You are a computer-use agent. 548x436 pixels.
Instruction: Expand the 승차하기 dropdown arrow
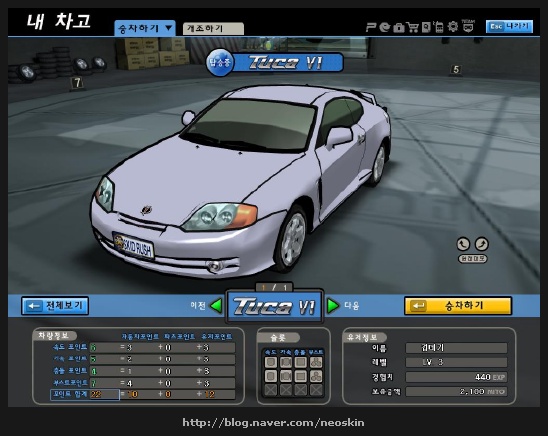coord(169,28)
